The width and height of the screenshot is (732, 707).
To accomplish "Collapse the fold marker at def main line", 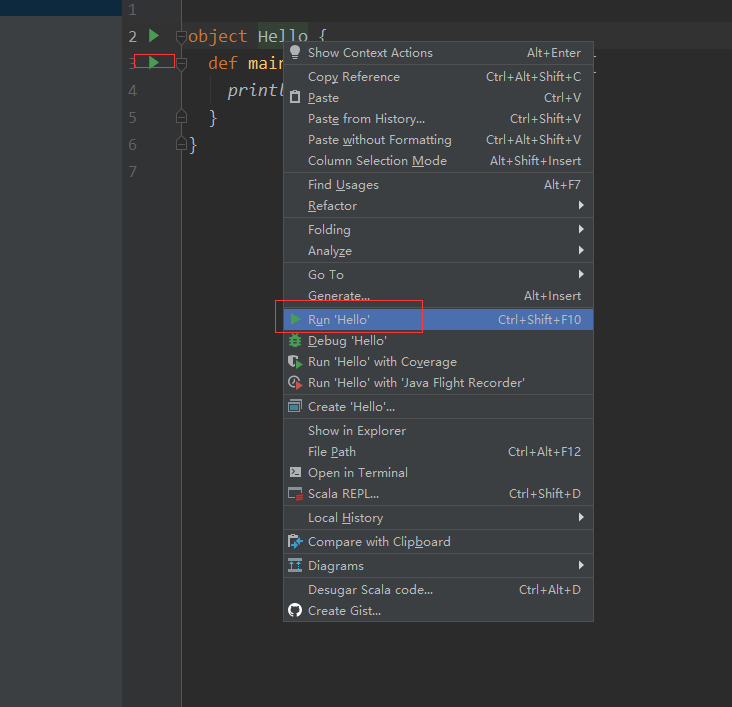I will pos(182,64).
